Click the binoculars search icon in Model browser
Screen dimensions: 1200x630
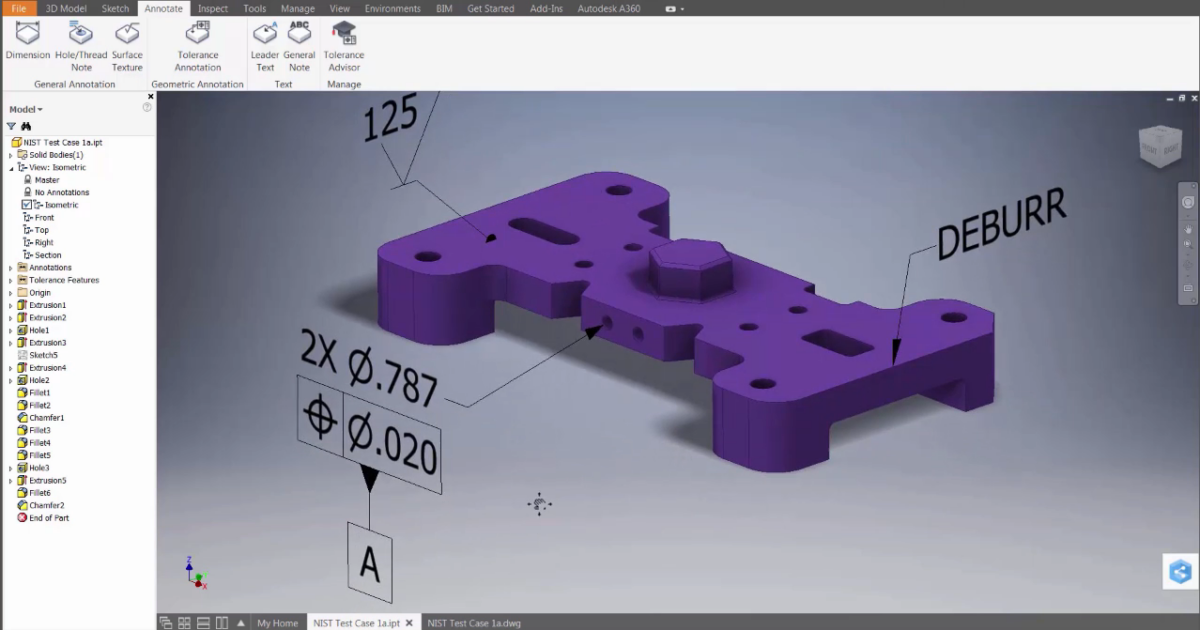click(28, 126)
